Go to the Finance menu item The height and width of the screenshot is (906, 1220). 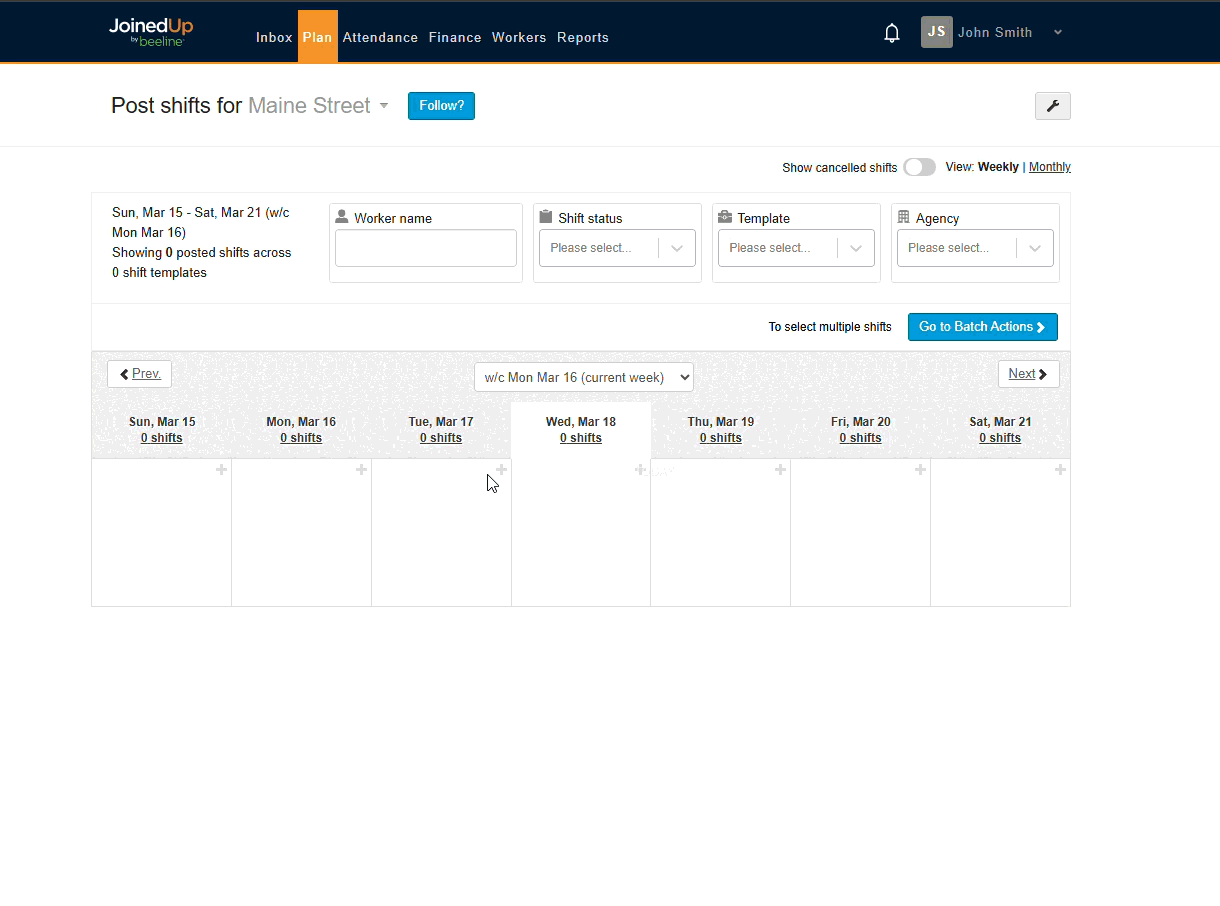455,38
